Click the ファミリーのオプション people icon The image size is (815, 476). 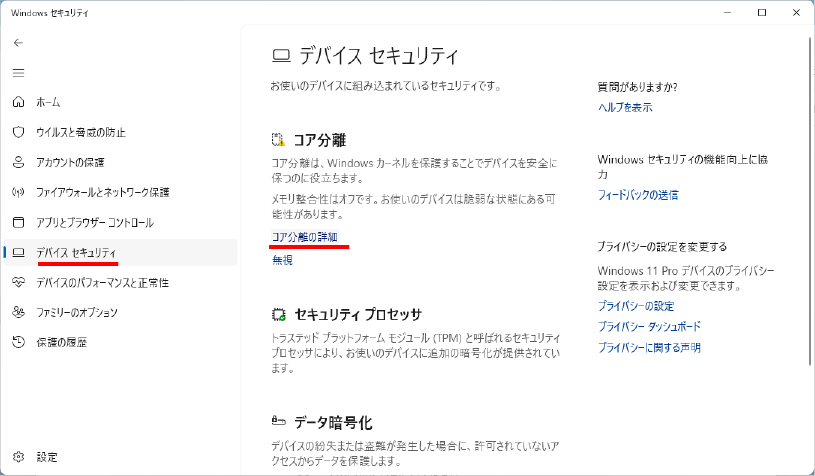tap(19, 312)
